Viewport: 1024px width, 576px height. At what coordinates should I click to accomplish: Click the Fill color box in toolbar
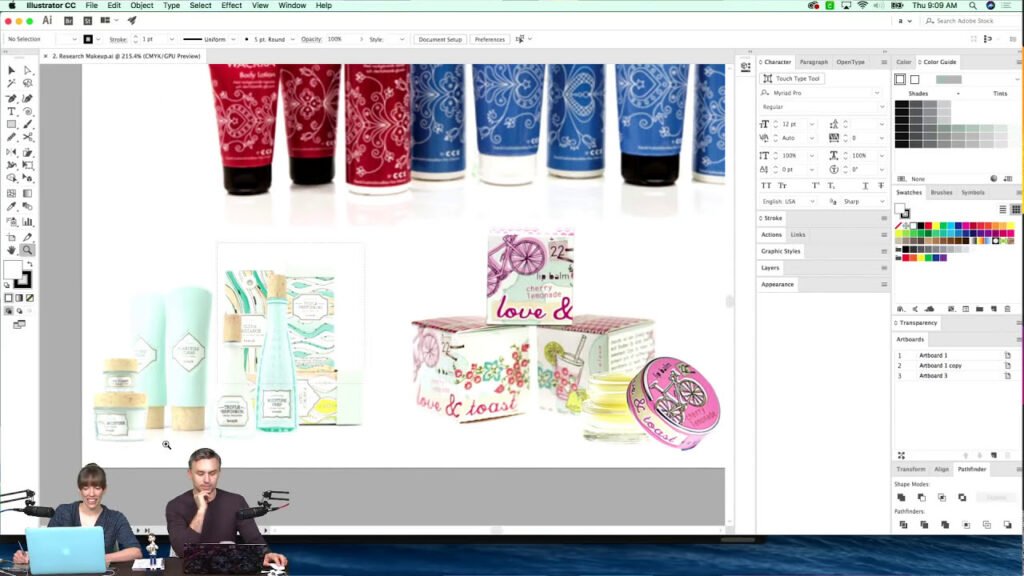(x=12, y=270)
